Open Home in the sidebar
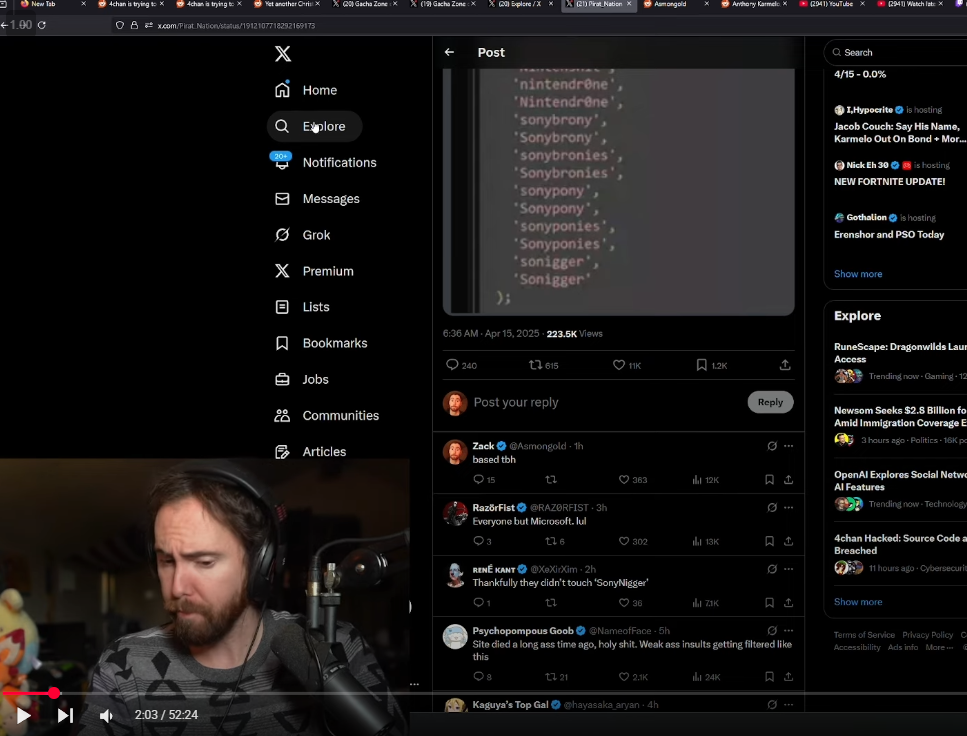This screenshot has width=967, height=736. 306,90
